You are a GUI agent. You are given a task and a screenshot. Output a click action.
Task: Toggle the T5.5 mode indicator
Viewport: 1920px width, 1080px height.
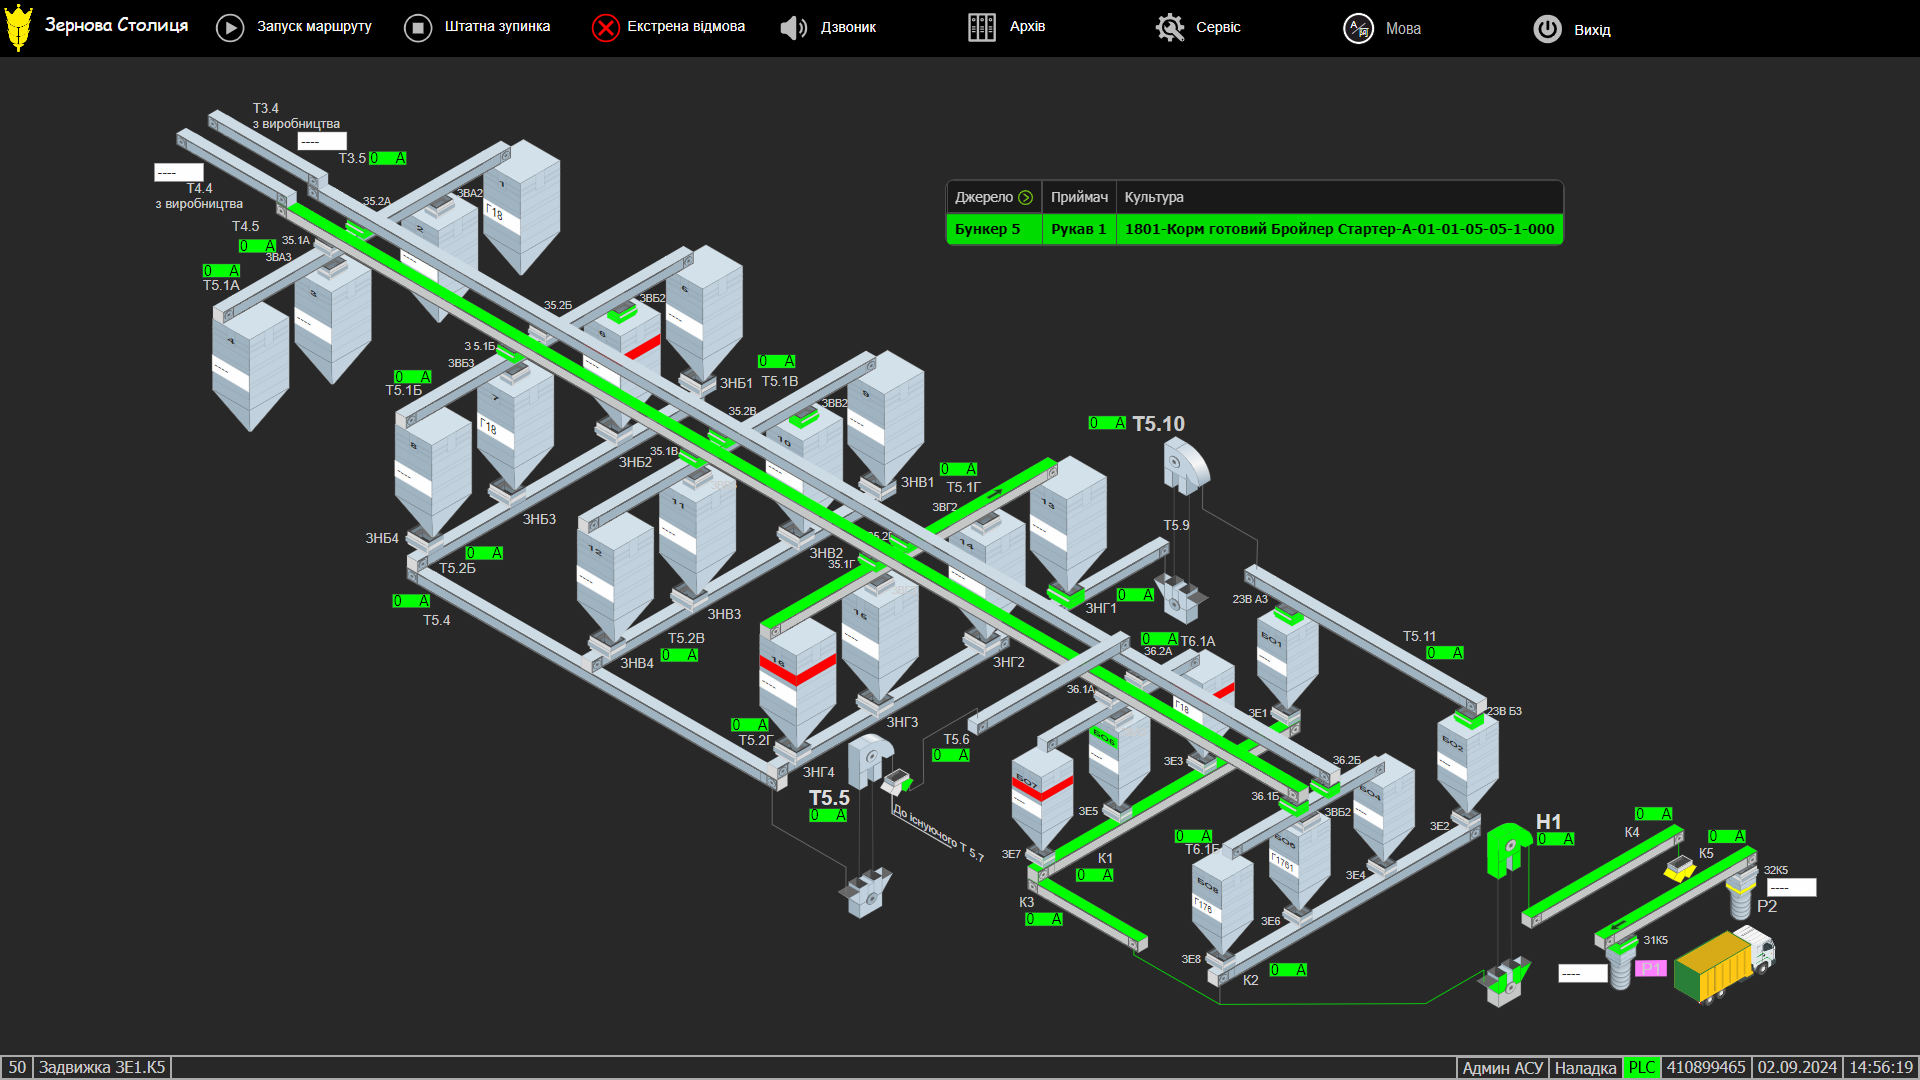[828, 816]
